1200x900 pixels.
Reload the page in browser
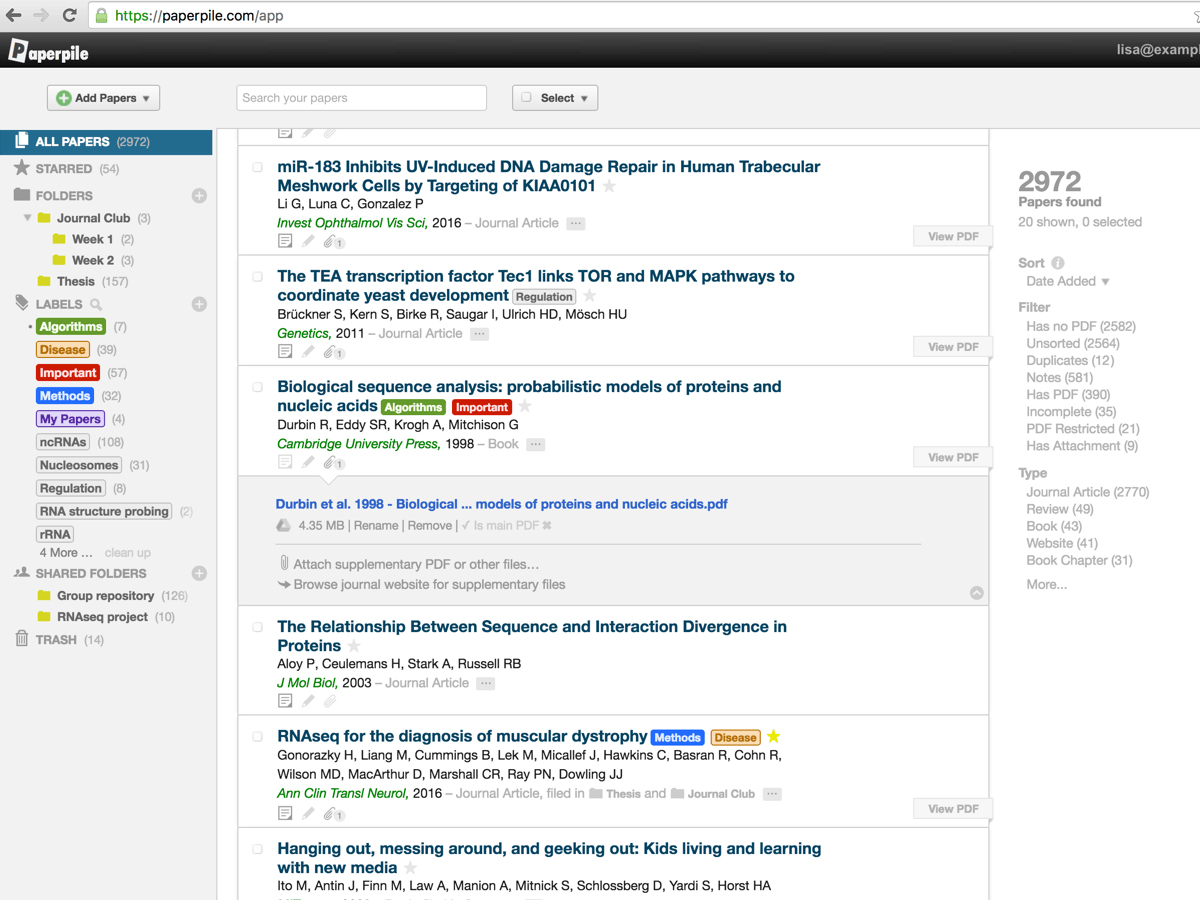pos(69,15)
